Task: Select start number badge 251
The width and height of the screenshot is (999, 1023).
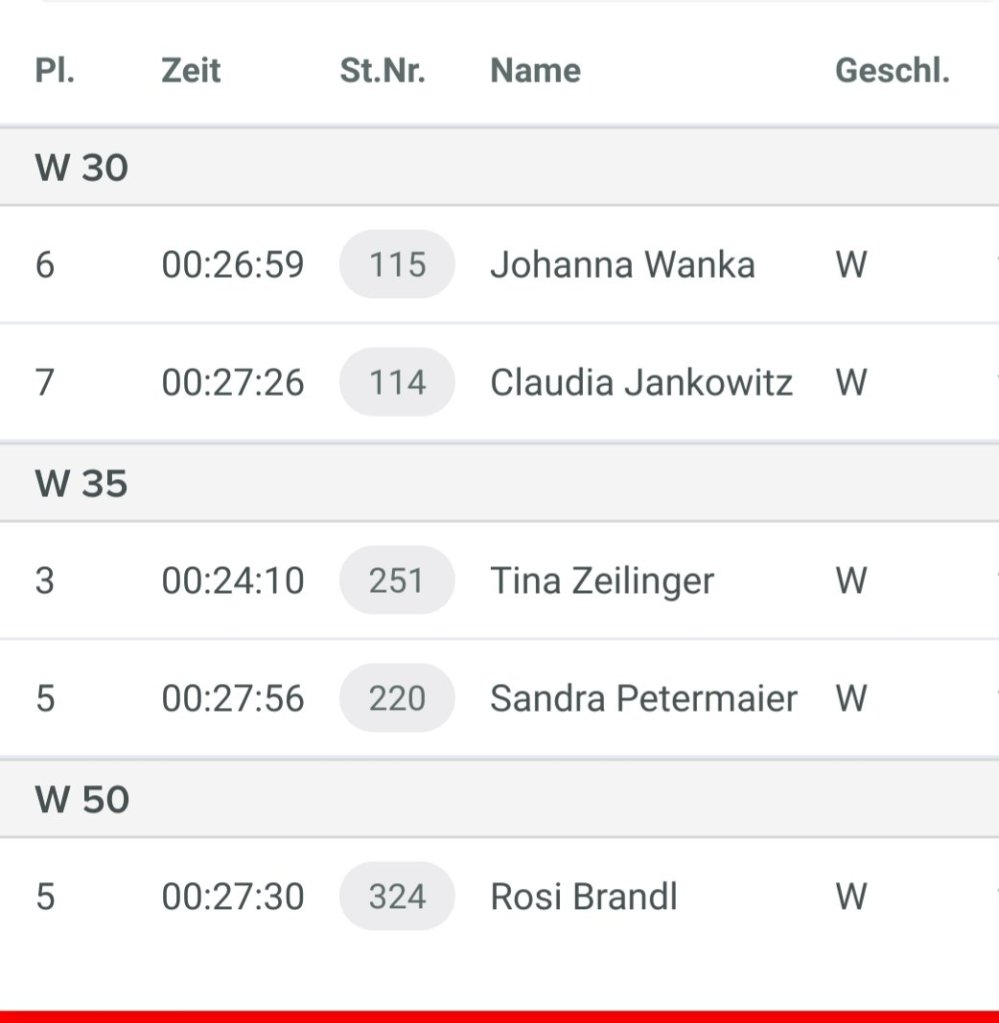Action: pos(397,581)
